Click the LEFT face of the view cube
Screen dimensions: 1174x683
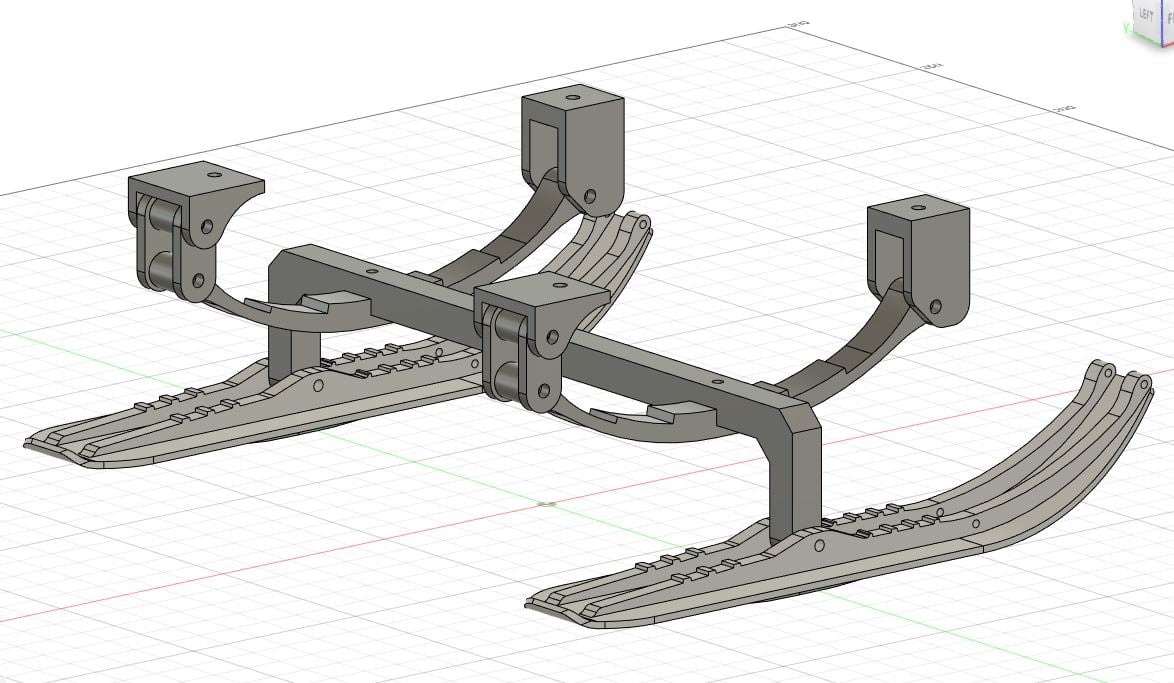(x=1146, y=16)
